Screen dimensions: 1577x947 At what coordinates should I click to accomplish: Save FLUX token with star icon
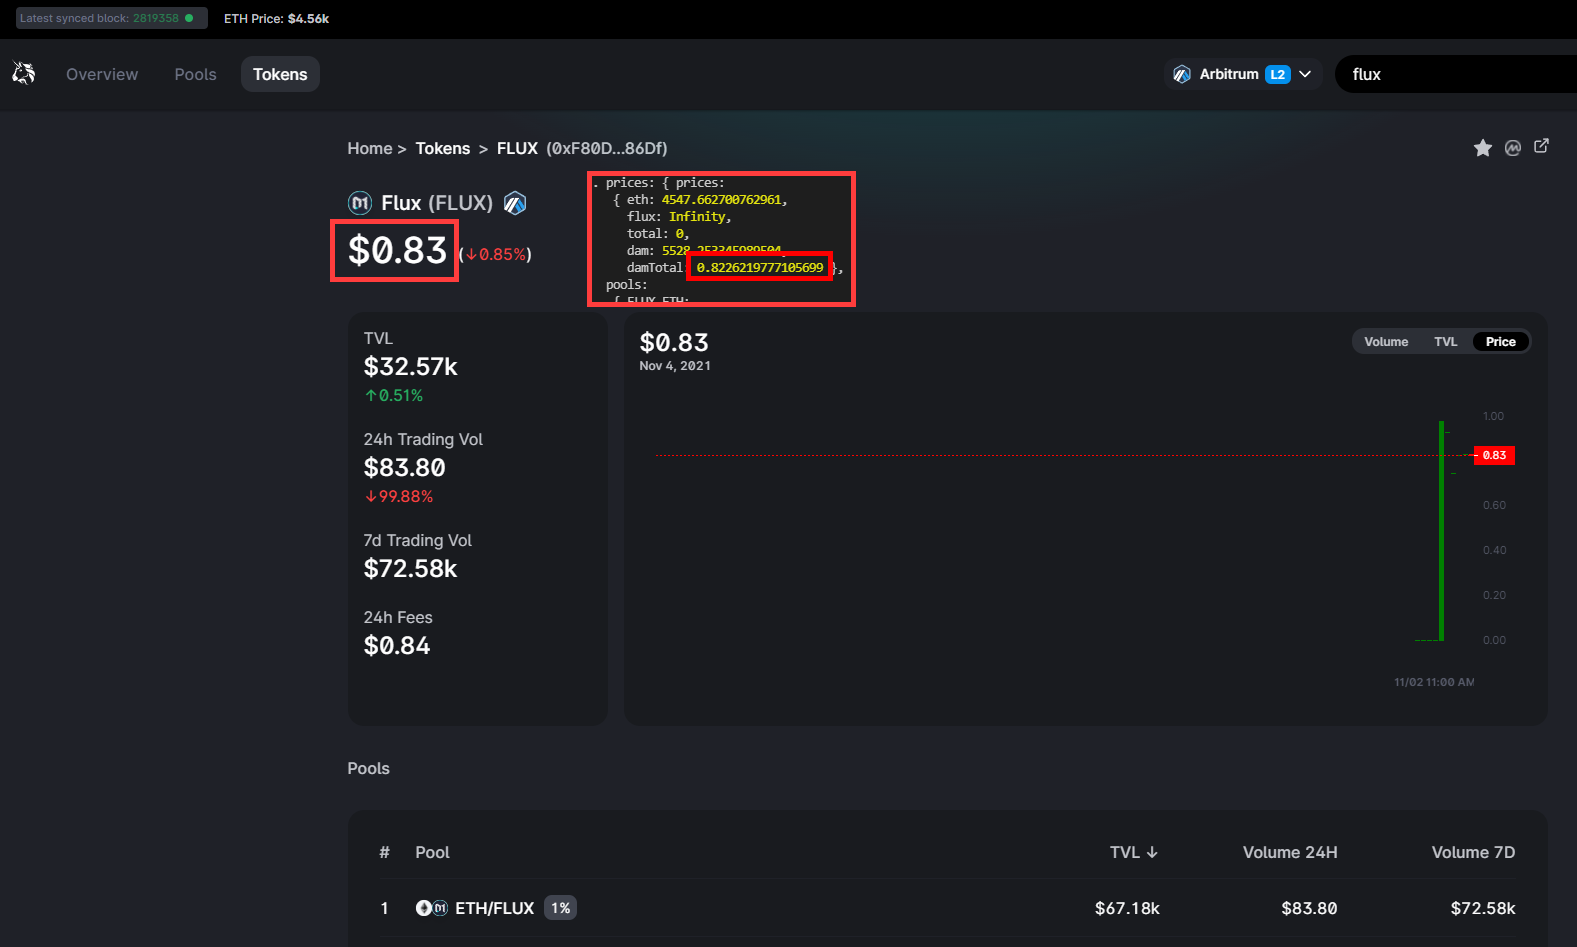[1482, 148]
